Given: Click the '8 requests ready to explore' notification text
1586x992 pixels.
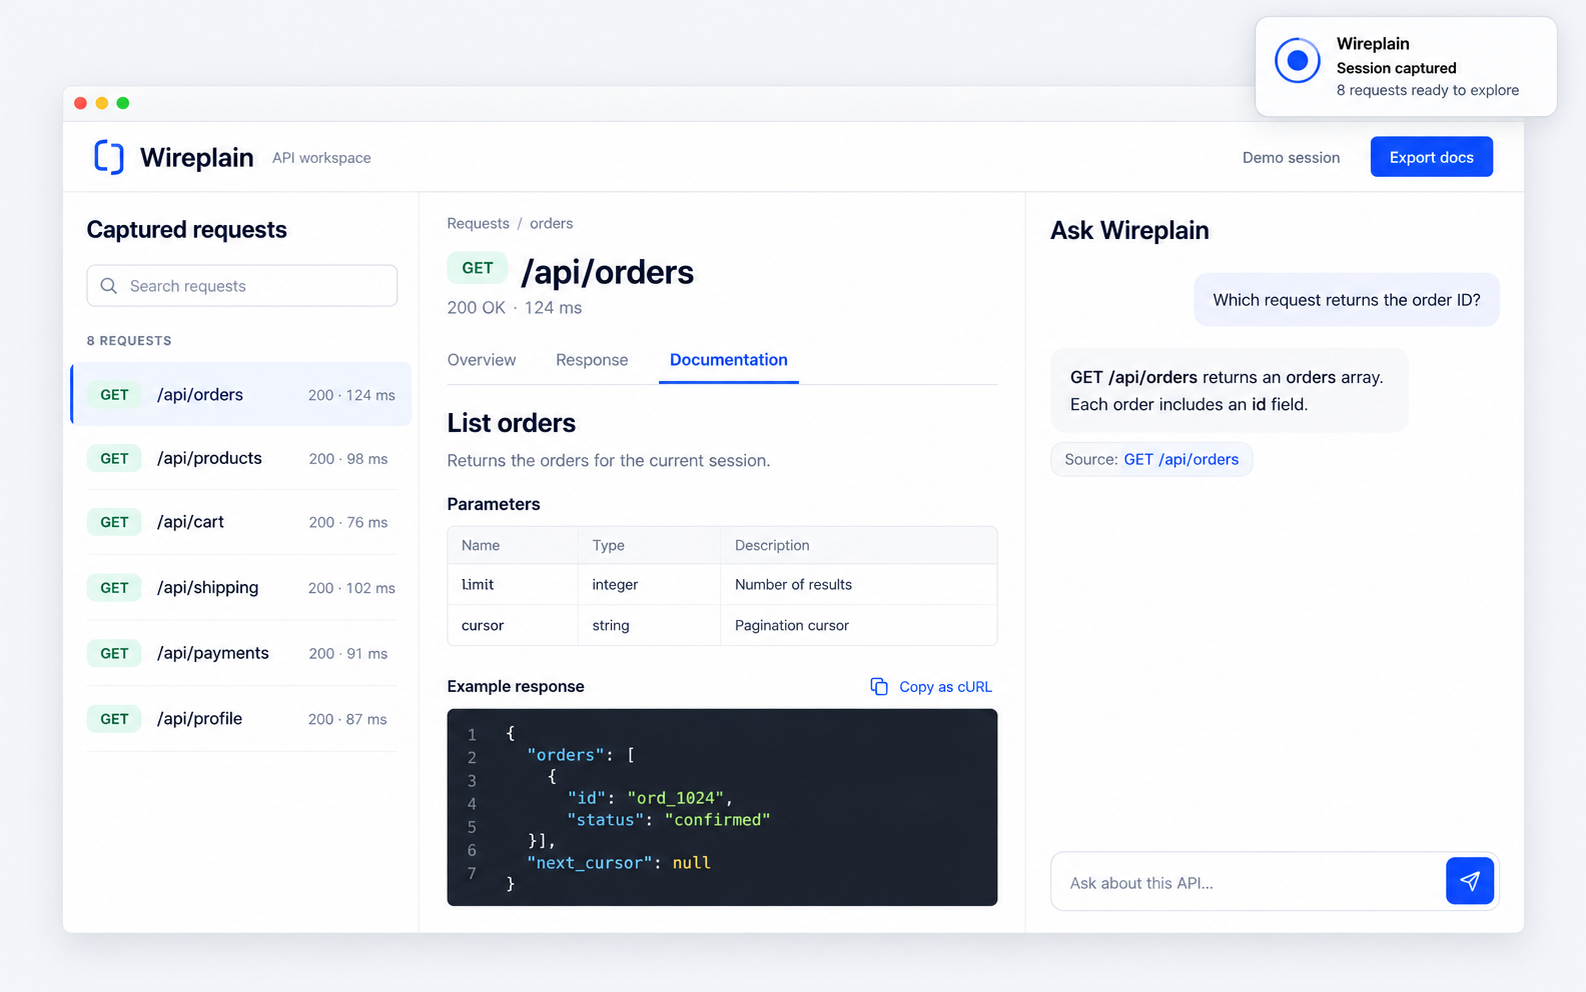Looking at the screenshot, I should coord(1427,90).
